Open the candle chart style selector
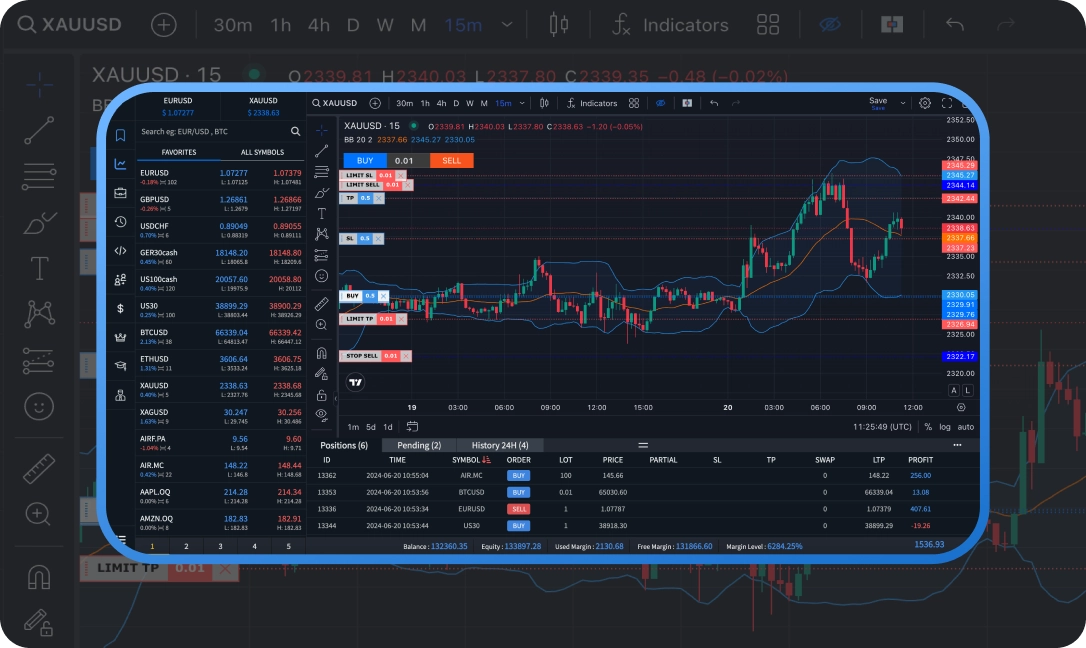Screen dimensions: 1086x648 [543, 103]
